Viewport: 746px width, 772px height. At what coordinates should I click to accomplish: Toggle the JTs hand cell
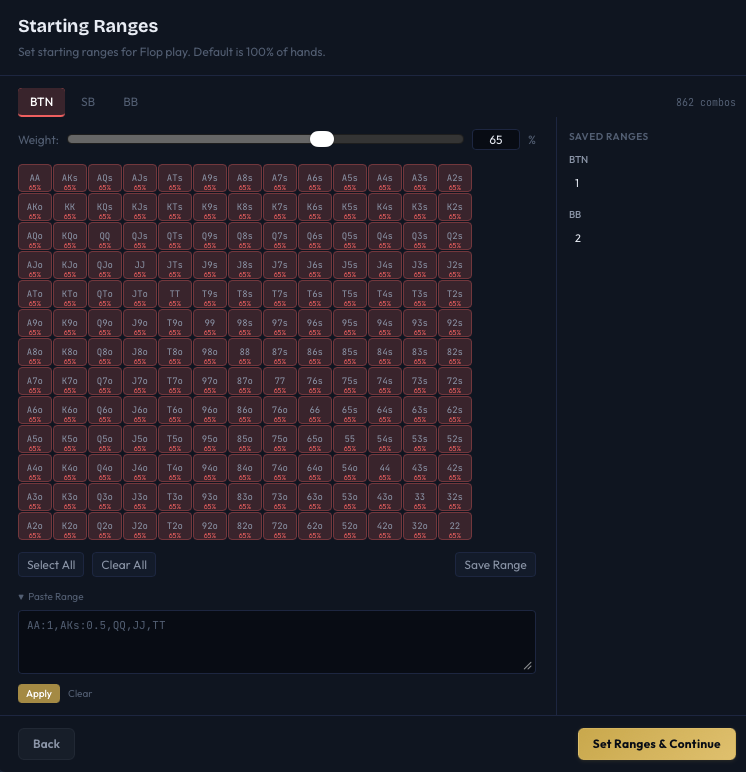pos(175,266)
